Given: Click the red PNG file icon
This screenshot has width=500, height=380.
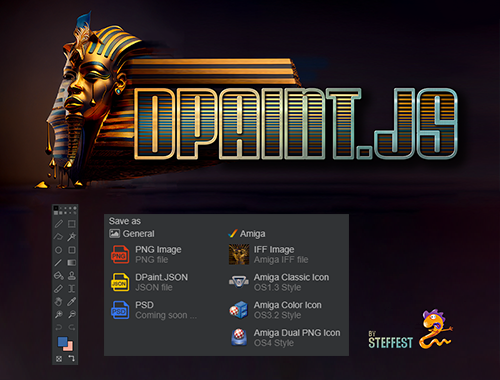Looking at the screenshot, I should tap(120, 254).
